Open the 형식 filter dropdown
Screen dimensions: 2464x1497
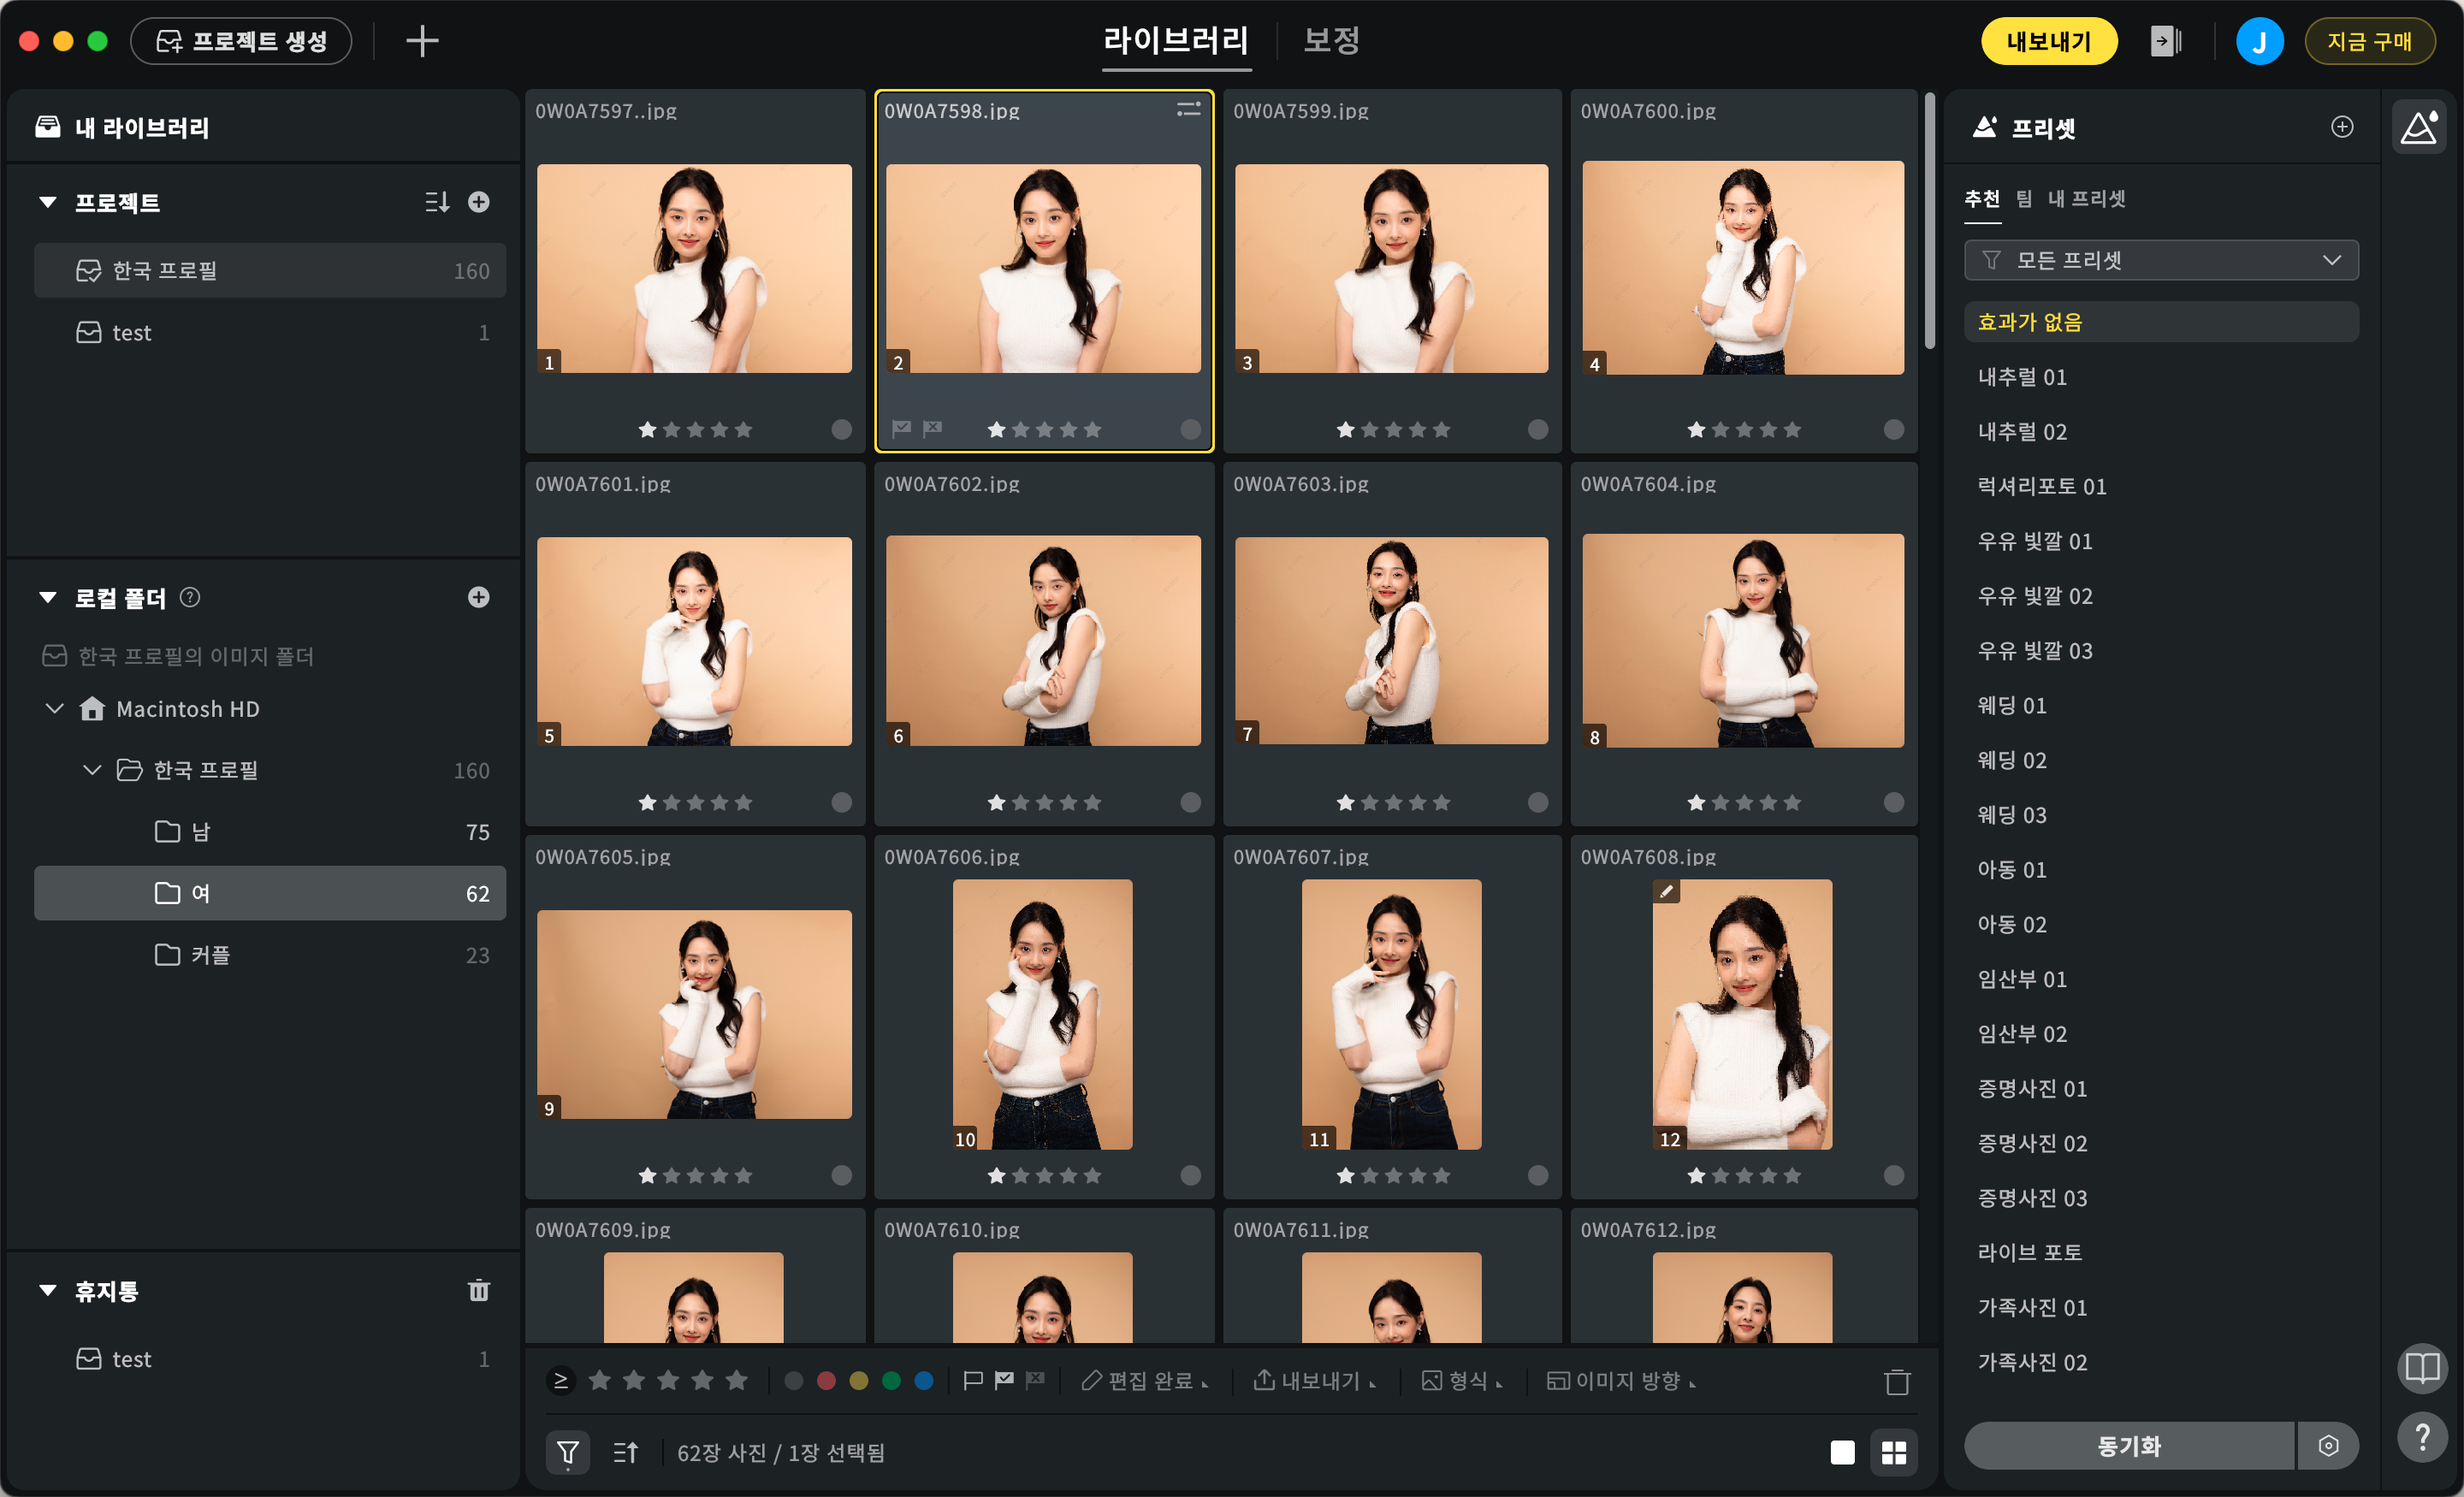[1462, 1381]
